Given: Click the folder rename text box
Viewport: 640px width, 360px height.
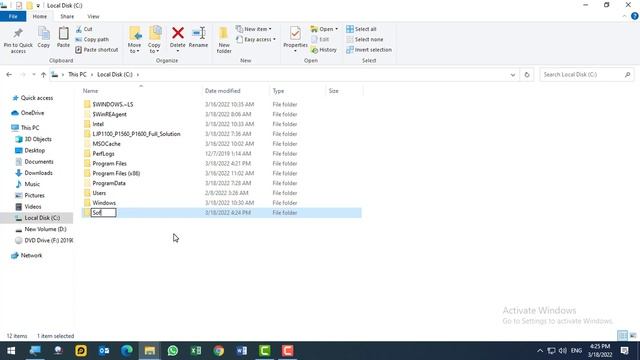Looking at the screenshot, I should coord(104,213).
